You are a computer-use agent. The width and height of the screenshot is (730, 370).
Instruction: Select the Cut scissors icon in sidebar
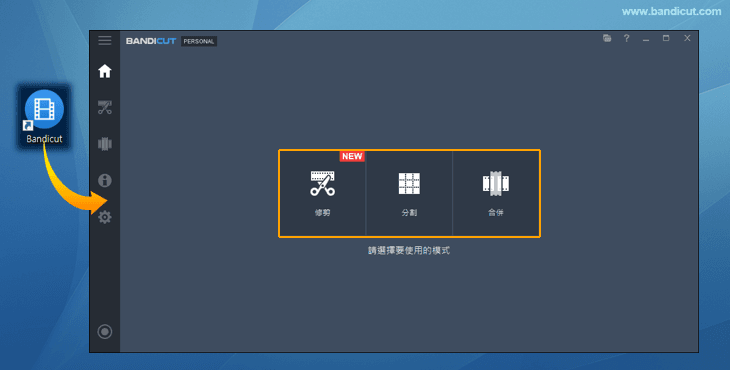click(105, 108)
